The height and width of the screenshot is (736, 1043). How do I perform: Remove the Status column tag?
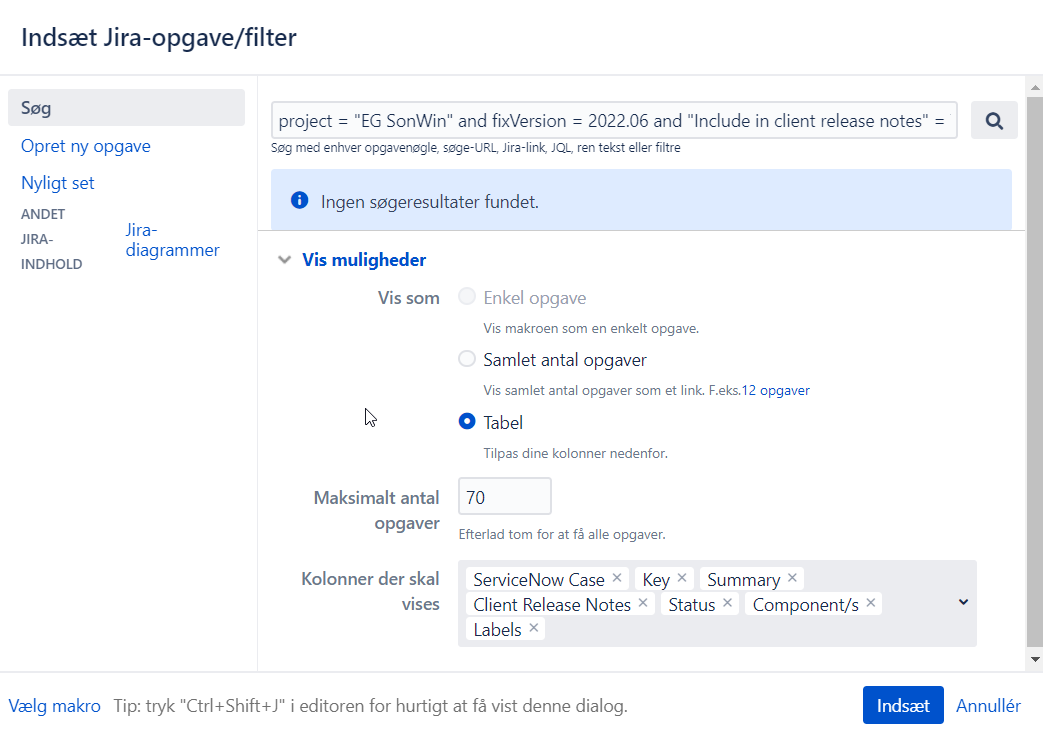[x=727, y=603]
